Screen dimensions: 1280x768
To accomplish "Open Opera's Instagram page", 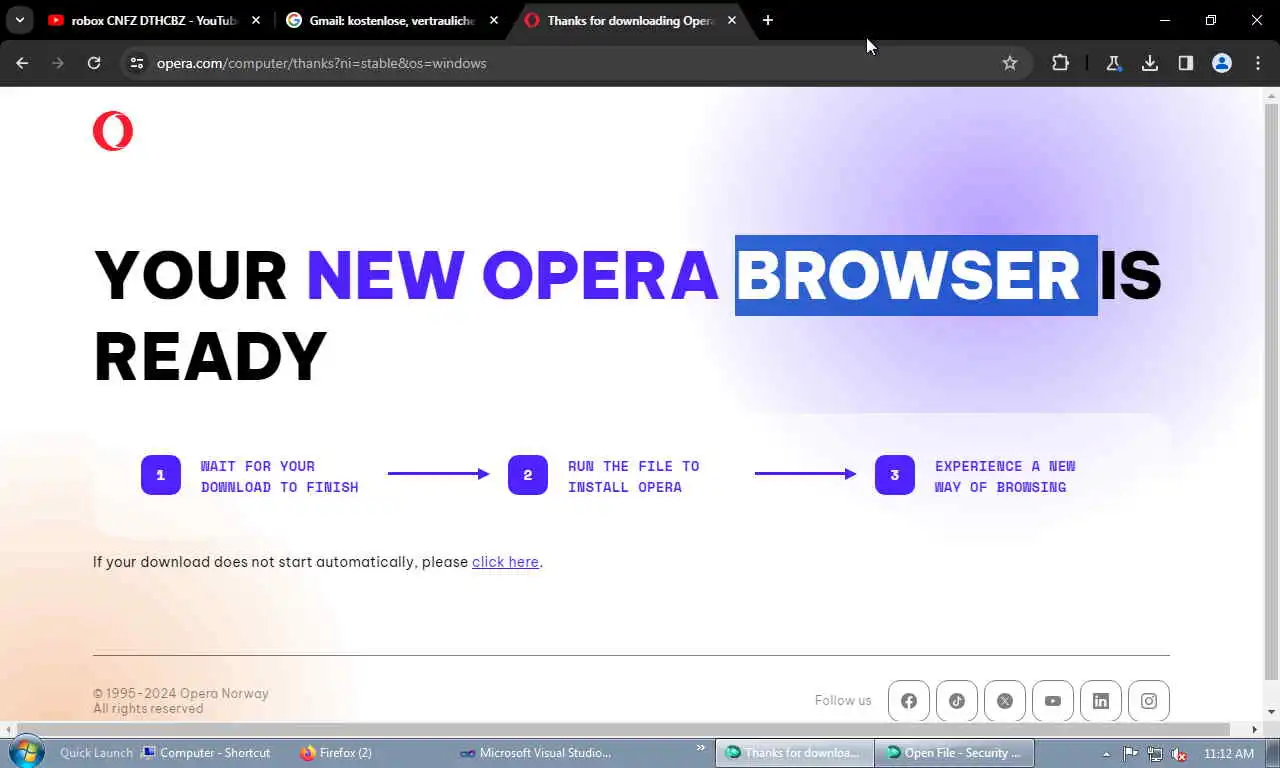I will tap(1149, 701).
